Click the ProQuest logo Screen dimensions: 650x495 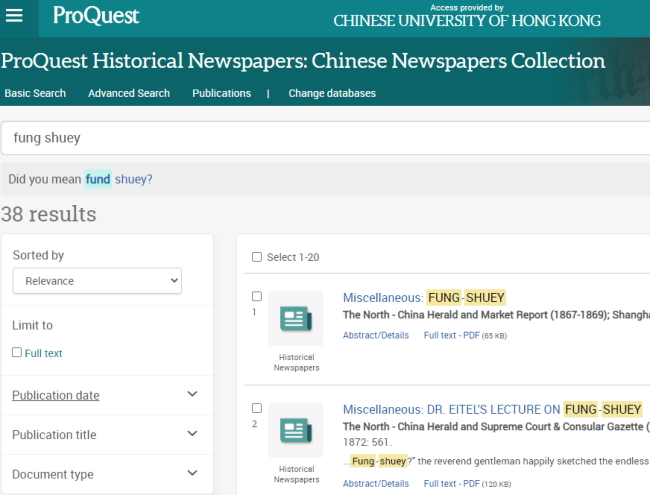pos(96,16)
